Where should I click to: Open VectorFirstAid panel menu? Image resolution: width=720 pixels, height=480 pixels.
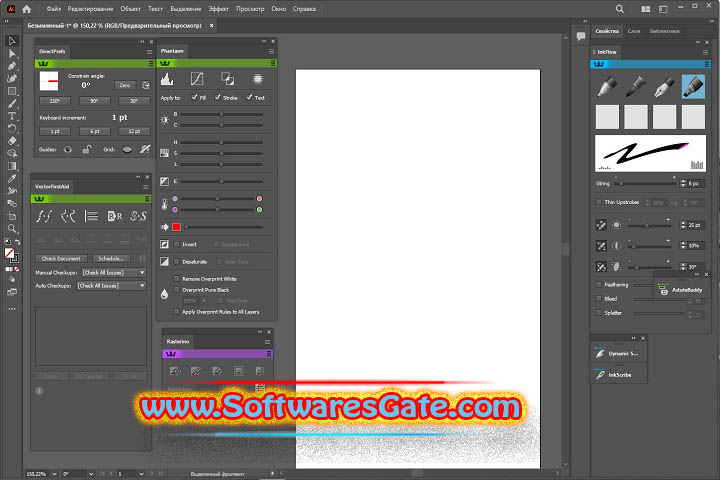[146, 187]
